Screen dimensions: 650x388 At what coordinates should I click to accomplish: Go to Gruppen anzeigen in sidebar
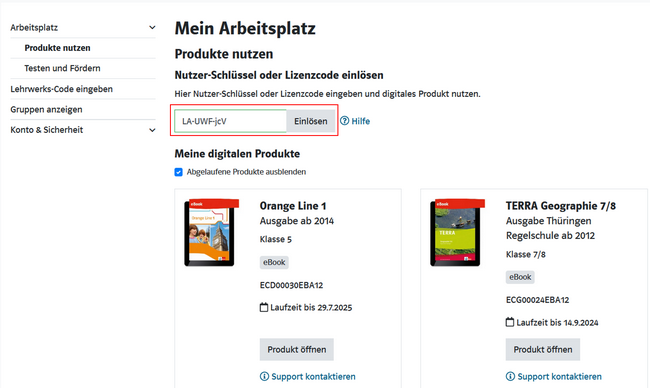click(46, 109)
